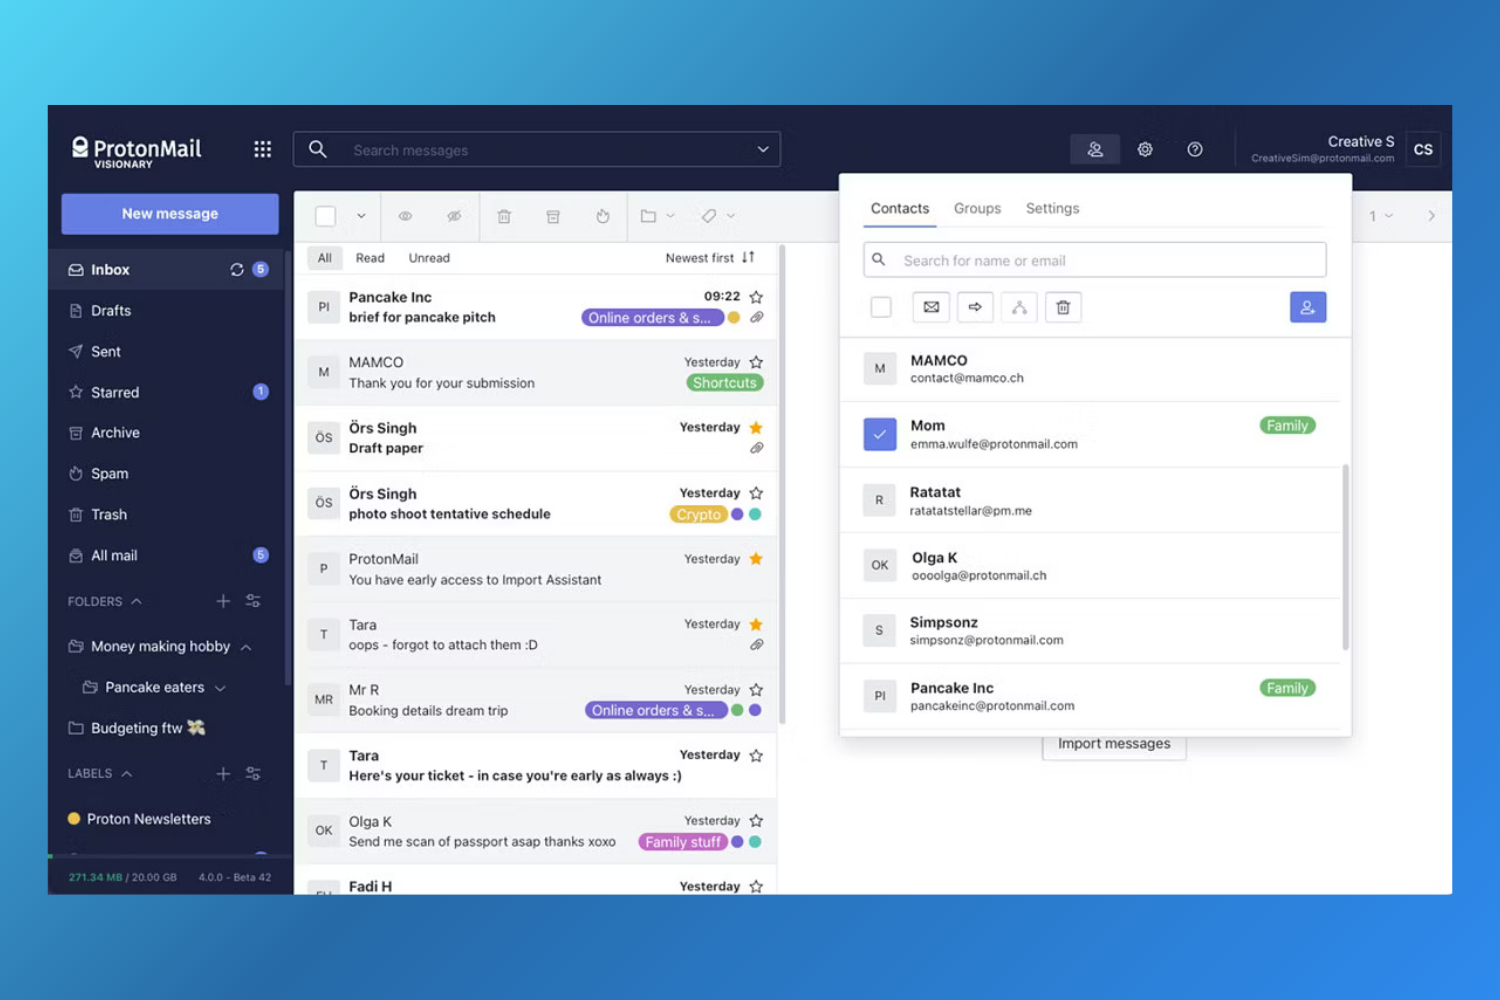Add a new contact with blue icon
Viewport: 1500px width, 1000px height.
tap(1308, 307)
